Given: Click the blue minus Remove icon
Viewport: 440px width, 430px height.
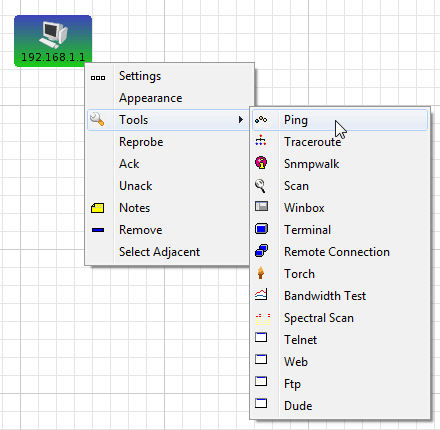Looking at the screenshot, I should coord(98,230).
